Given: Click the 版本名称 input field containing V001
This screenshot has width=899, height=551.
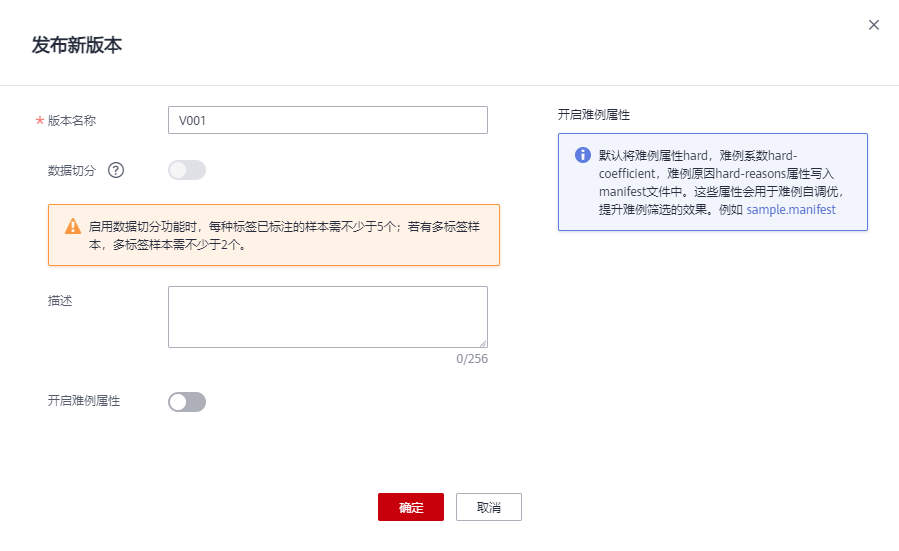Looking at the screenshot, I should (x=327, y=120).
